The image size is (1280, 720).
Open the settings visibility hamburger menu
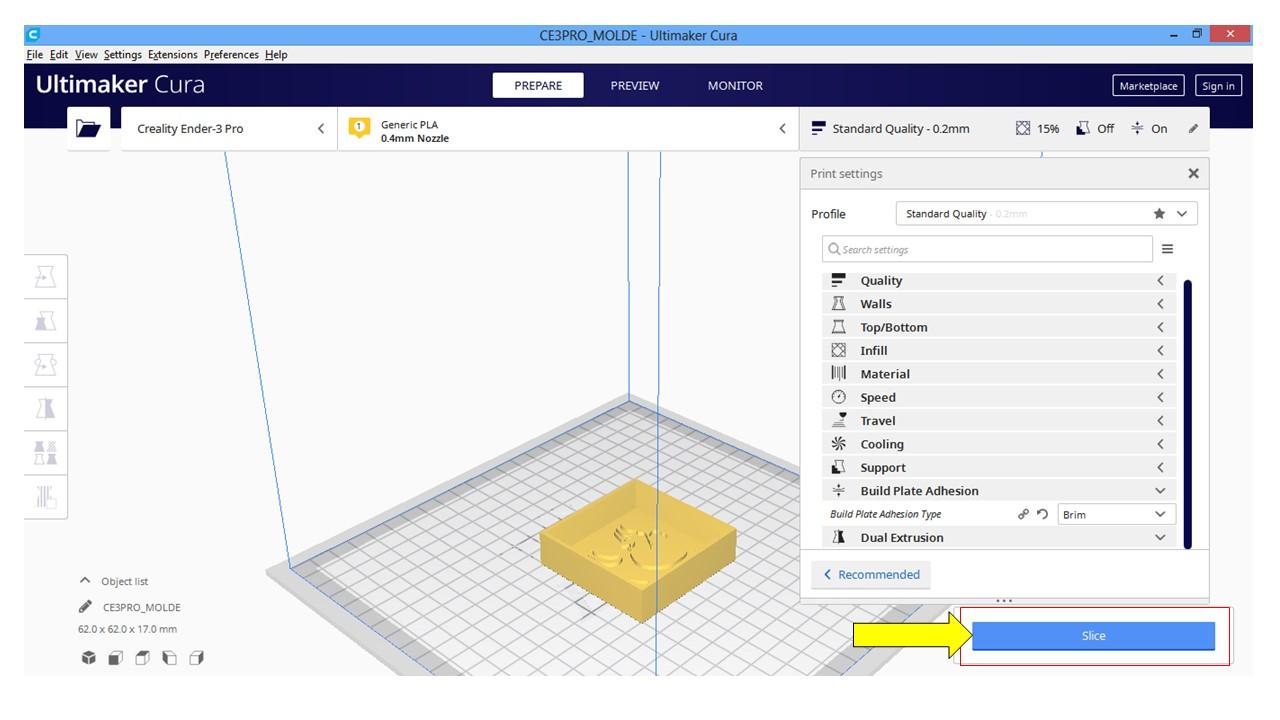coord(1167,249)
